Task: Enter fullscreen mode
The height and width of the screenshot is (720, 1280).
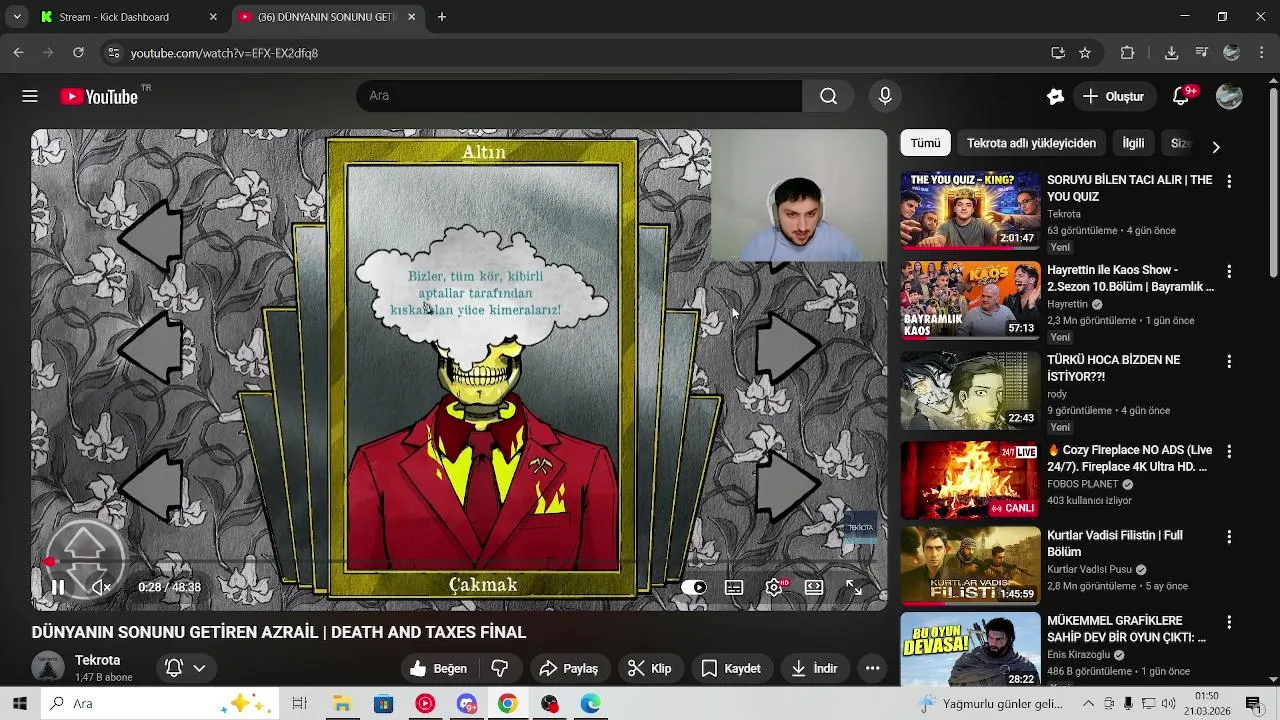Action: 854,588
